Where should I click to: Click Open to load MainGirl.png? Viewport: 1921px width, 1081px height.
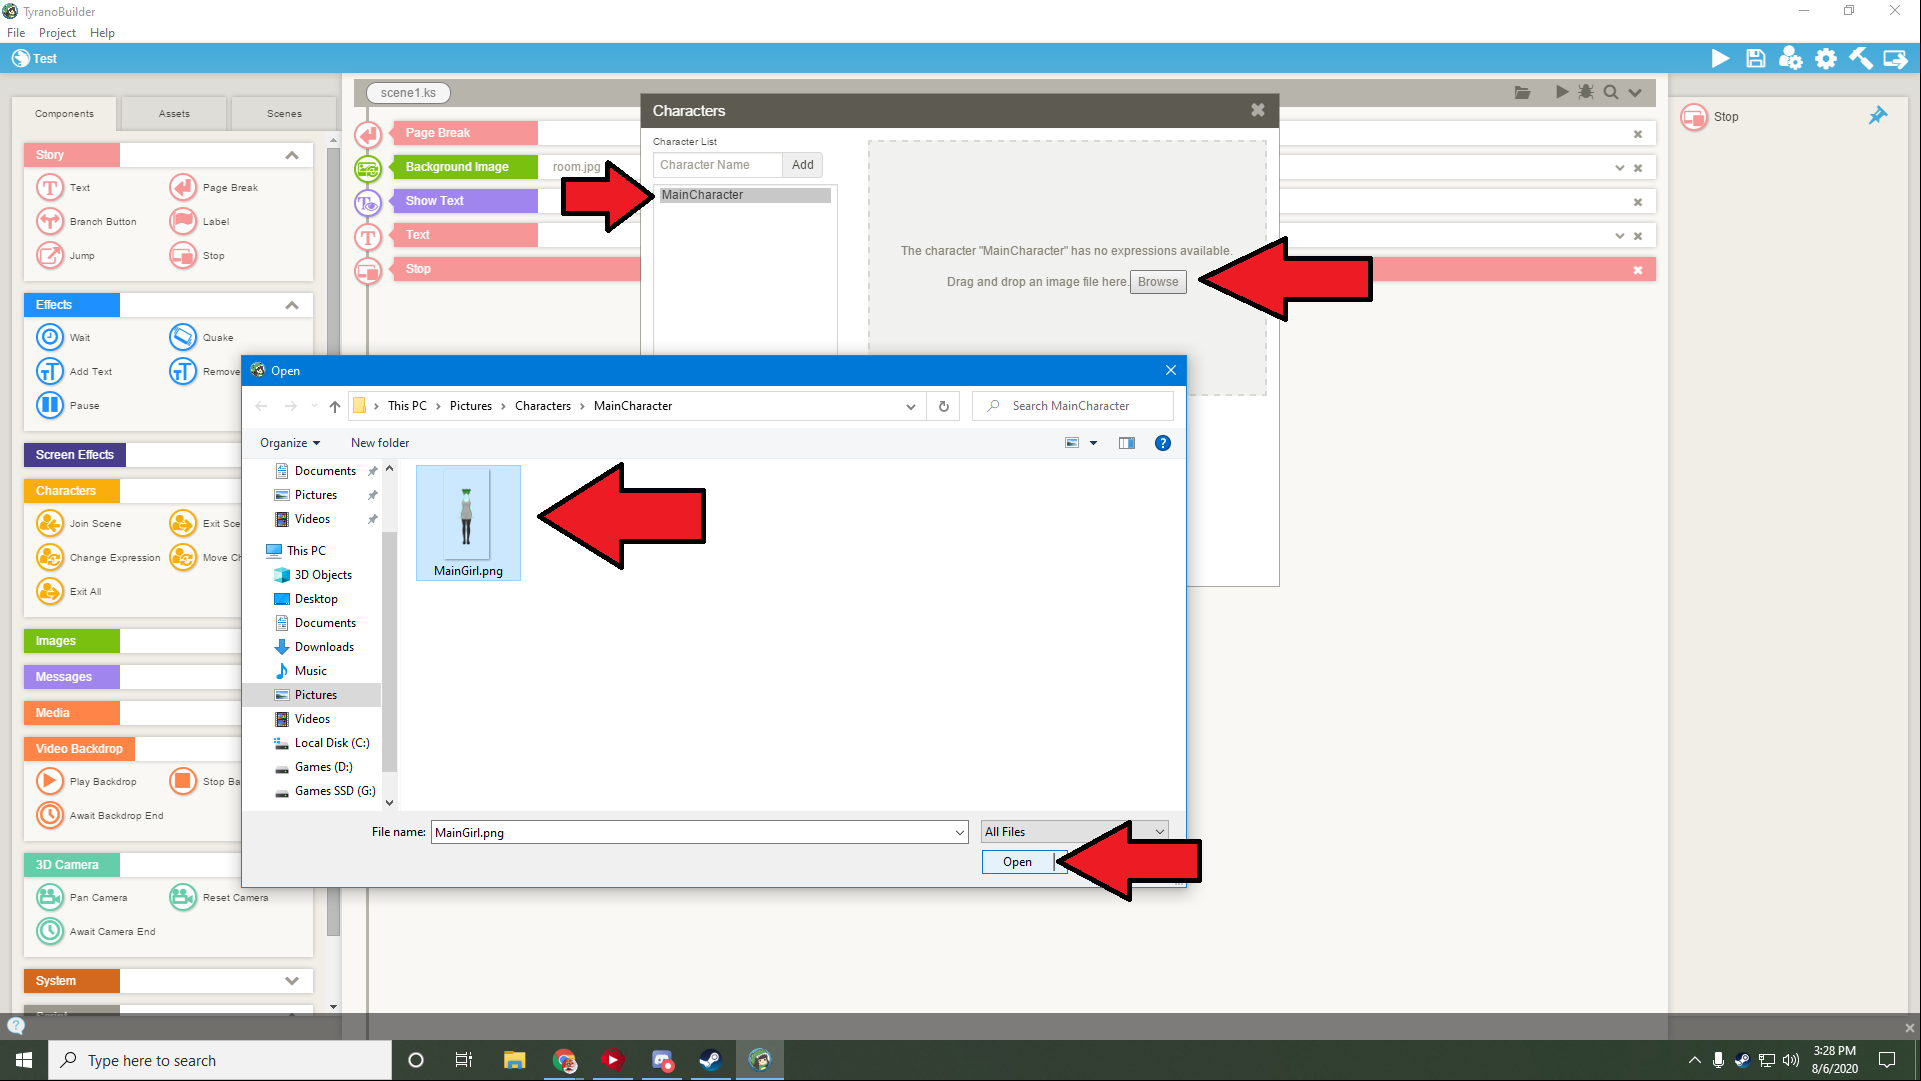[1017, 862]
